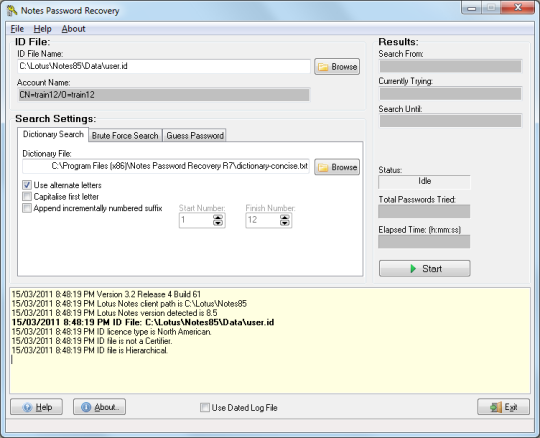Select log line 'Lotus Notes version detected is 8.5'
This screenshot has width=540, height=438.
114,313
